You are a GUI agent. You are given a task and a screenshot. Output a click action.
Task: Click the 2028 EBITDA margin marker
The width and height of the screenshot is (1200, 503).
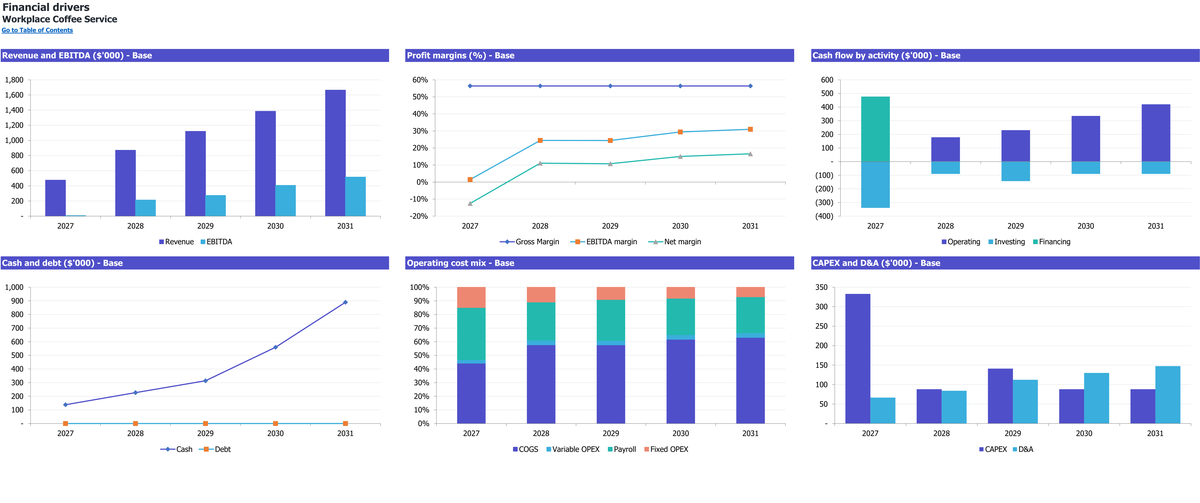tap(540, 141)
